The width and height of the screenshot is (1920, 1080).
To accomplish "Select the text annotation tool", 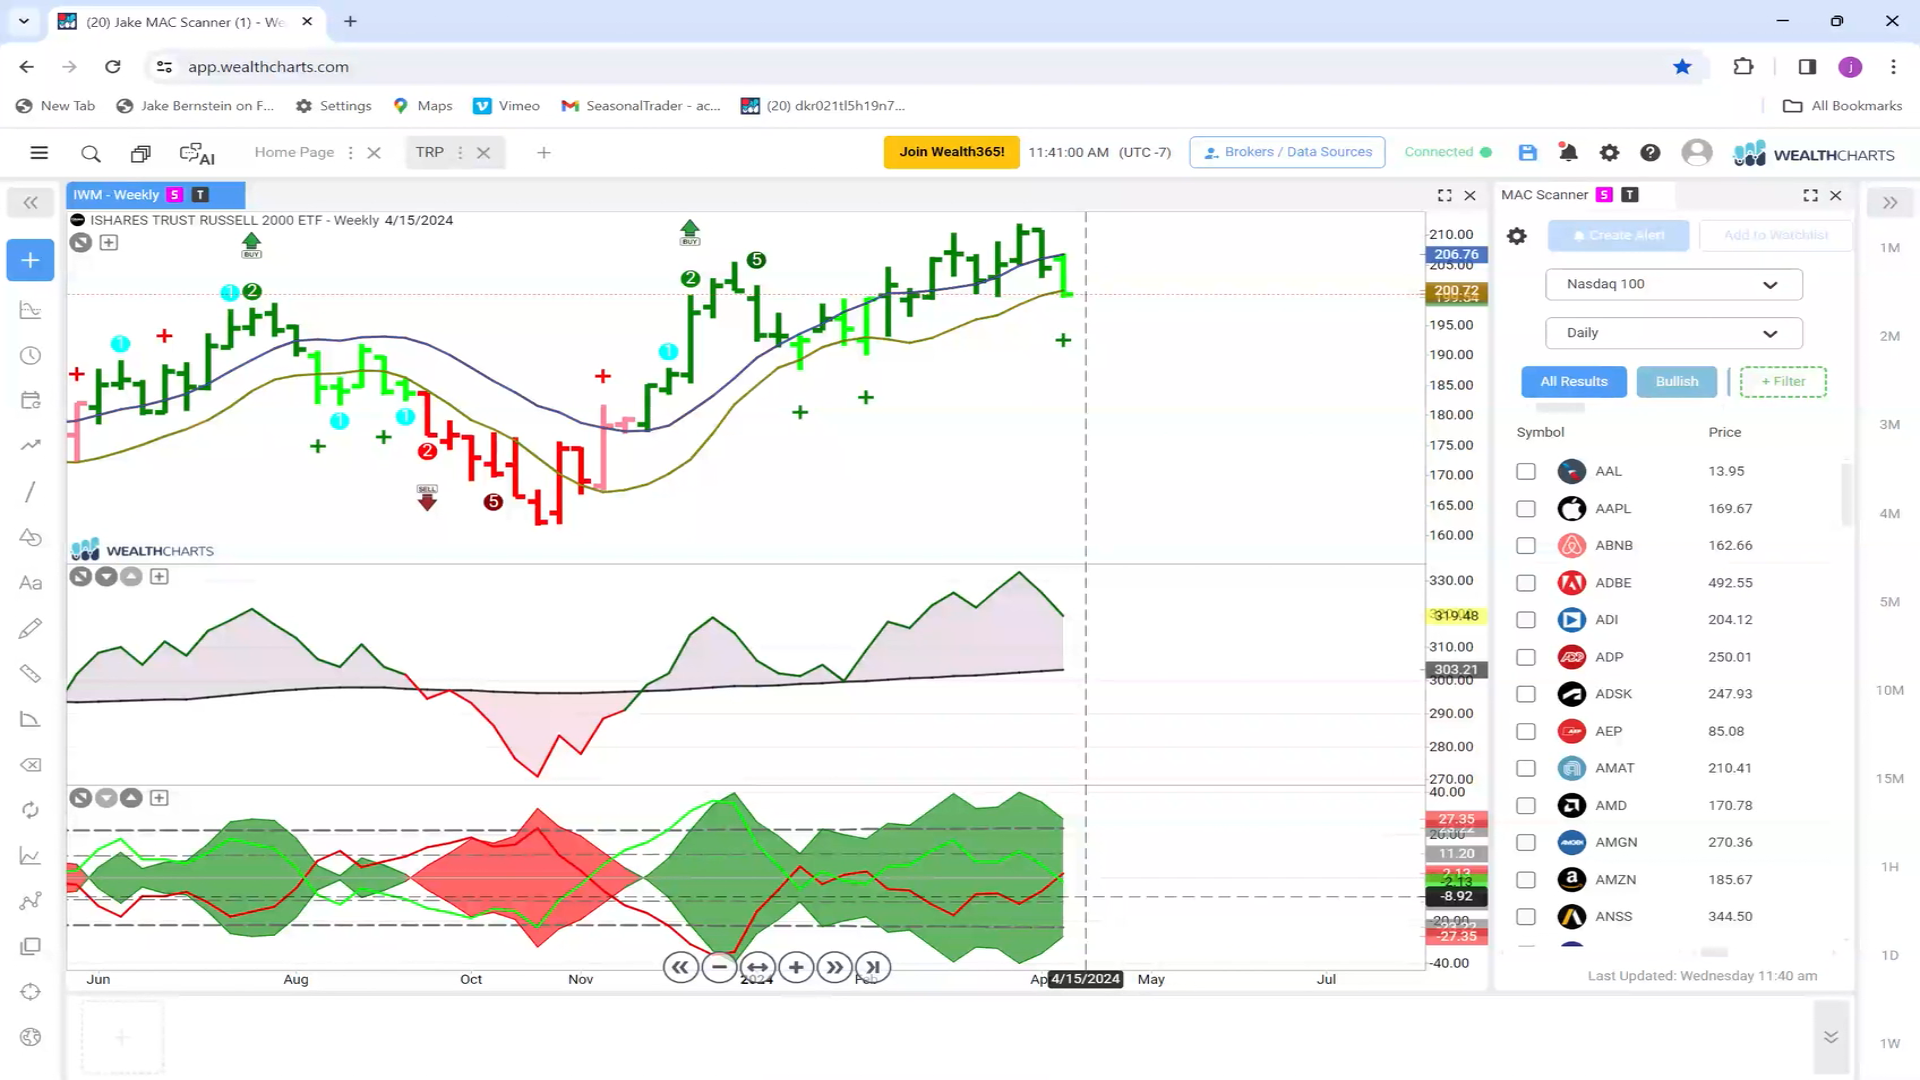I will click(31, 583).
